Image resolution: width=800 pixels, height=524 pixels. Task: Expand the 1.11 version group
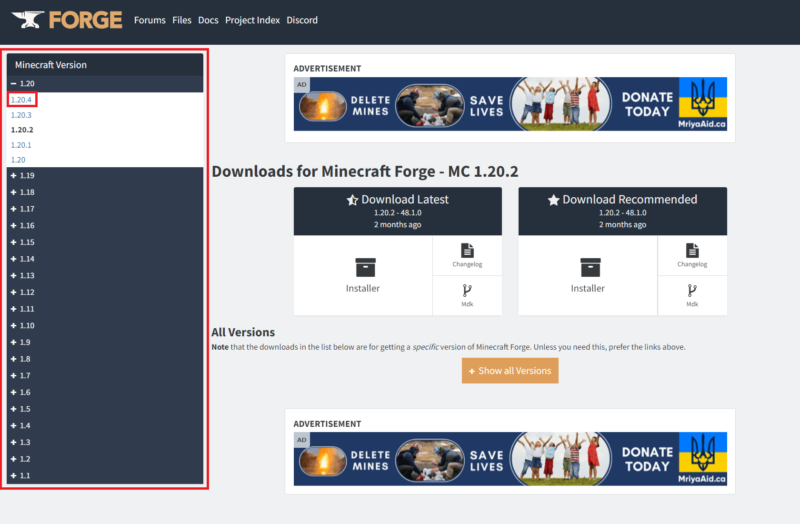pos(105,309)
